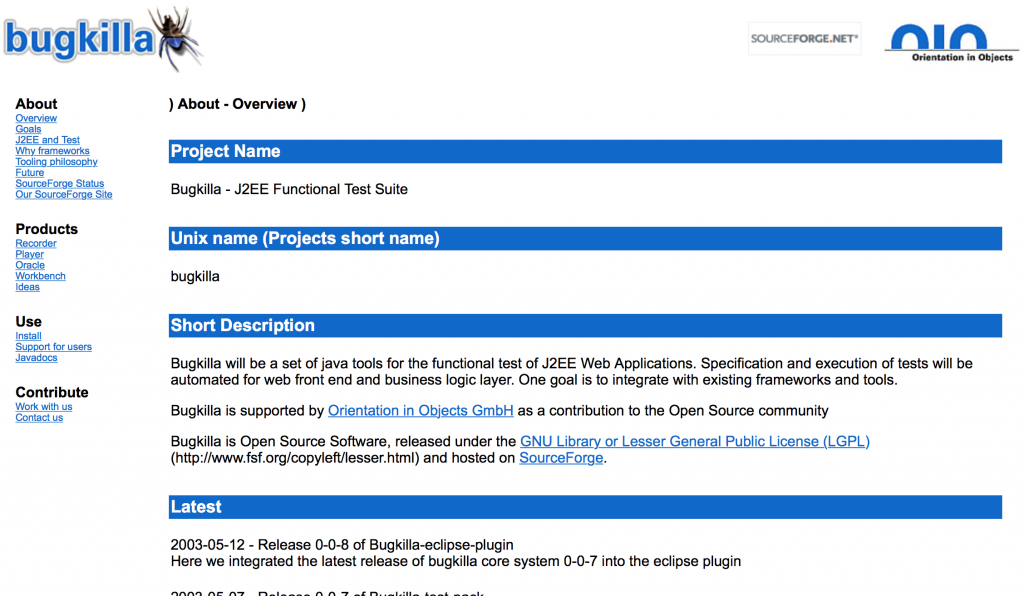Image resolution: width=1024 pixels, height=596 pixels.
Task: Click the Project Name section header
Action: pos(585,151)
